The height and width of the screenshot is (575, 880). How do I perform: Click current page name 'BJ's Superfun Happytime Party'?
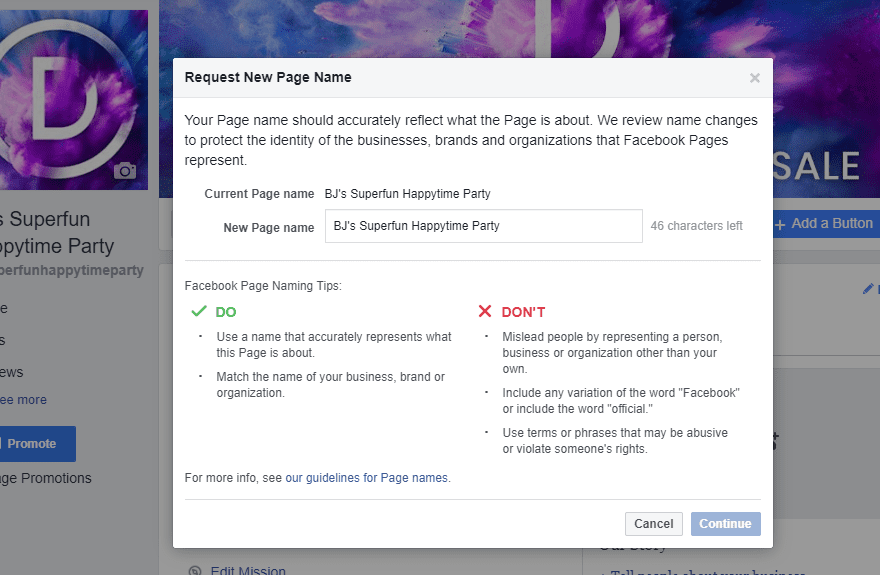[x=407, y=194]
